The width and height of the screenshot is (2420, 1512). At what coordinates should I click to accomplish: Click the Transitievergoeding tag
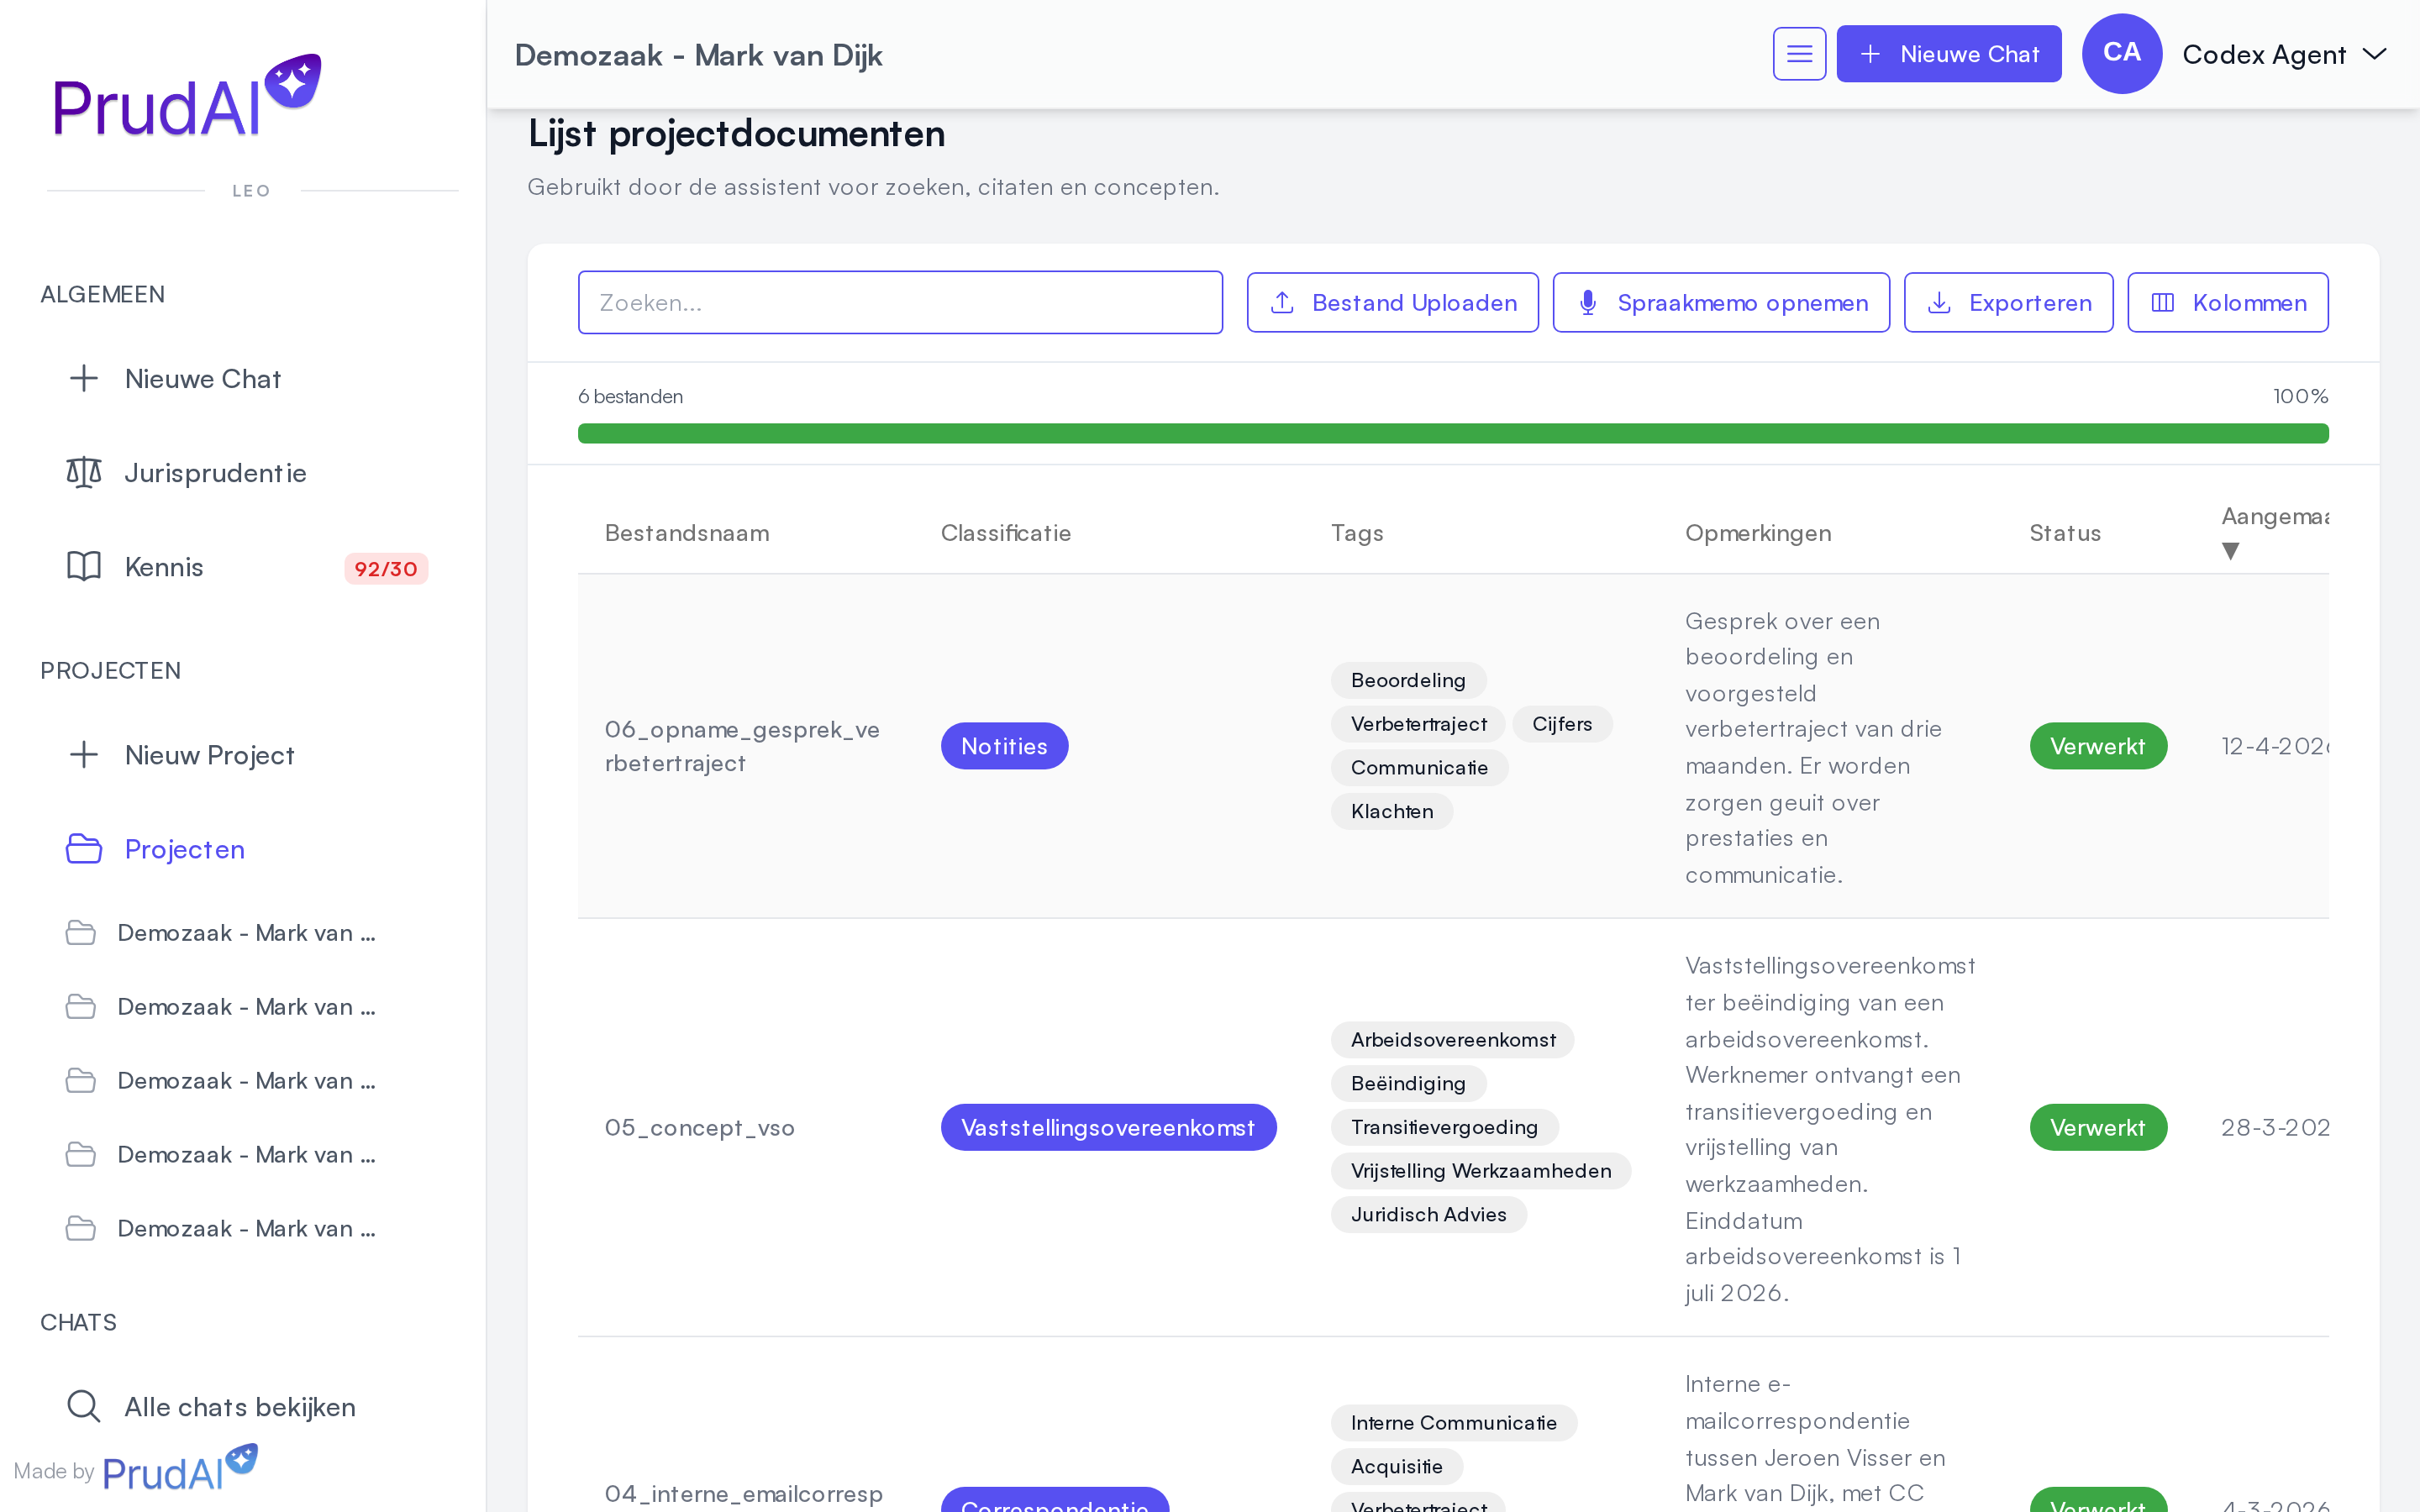1444,1127
